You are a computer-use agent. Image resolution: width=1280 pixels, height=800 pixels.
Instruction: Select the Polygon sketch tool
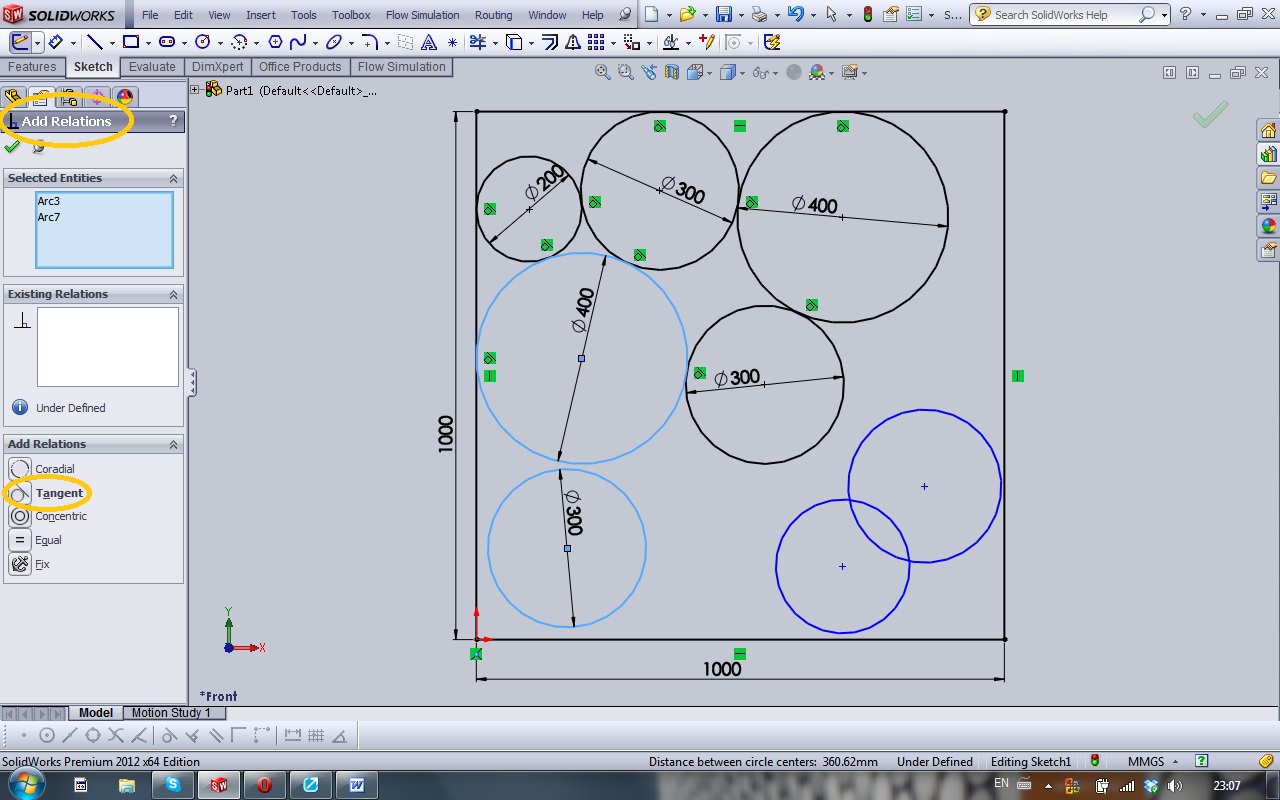point(275,42)
